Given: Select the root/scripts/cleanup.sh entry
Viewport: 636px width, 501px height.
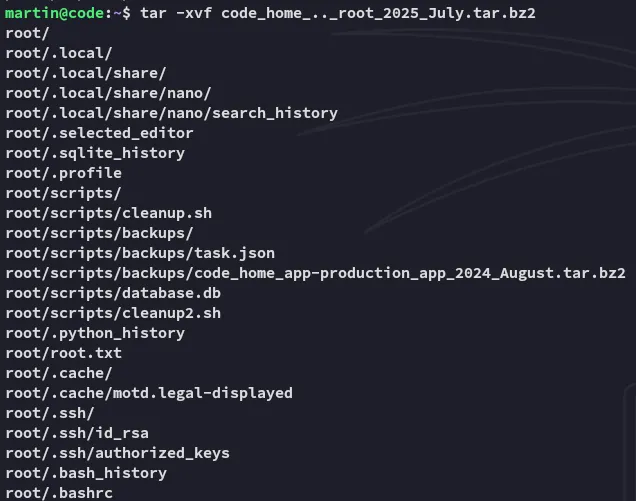Looking at the screenshot, I should 108,213.
